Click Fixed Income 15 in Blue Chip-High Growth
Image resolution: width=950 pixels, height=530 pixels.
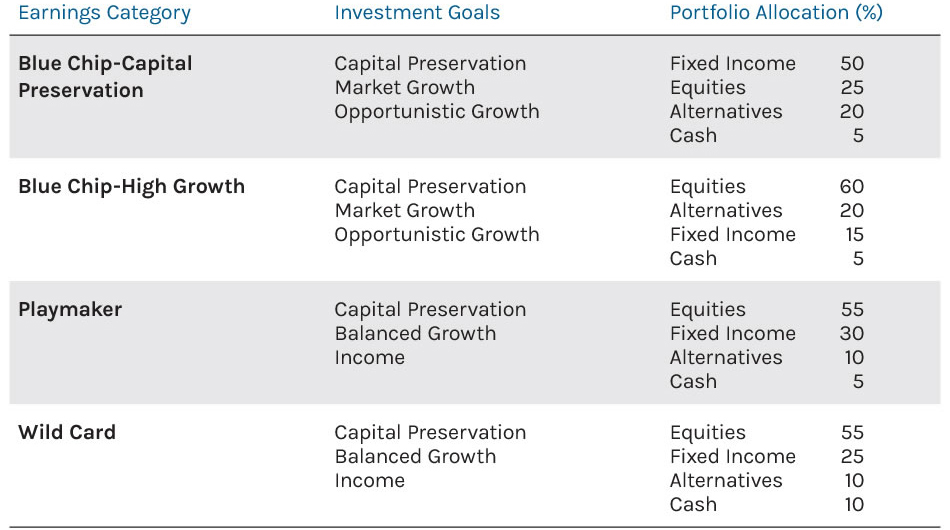[852, 234]
